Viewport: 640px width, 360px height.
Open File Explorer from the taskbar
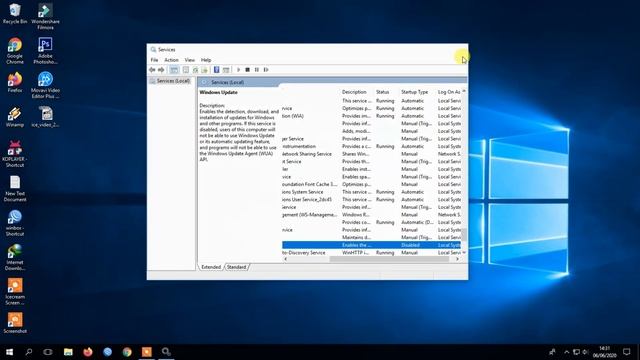tap(68, 352)
